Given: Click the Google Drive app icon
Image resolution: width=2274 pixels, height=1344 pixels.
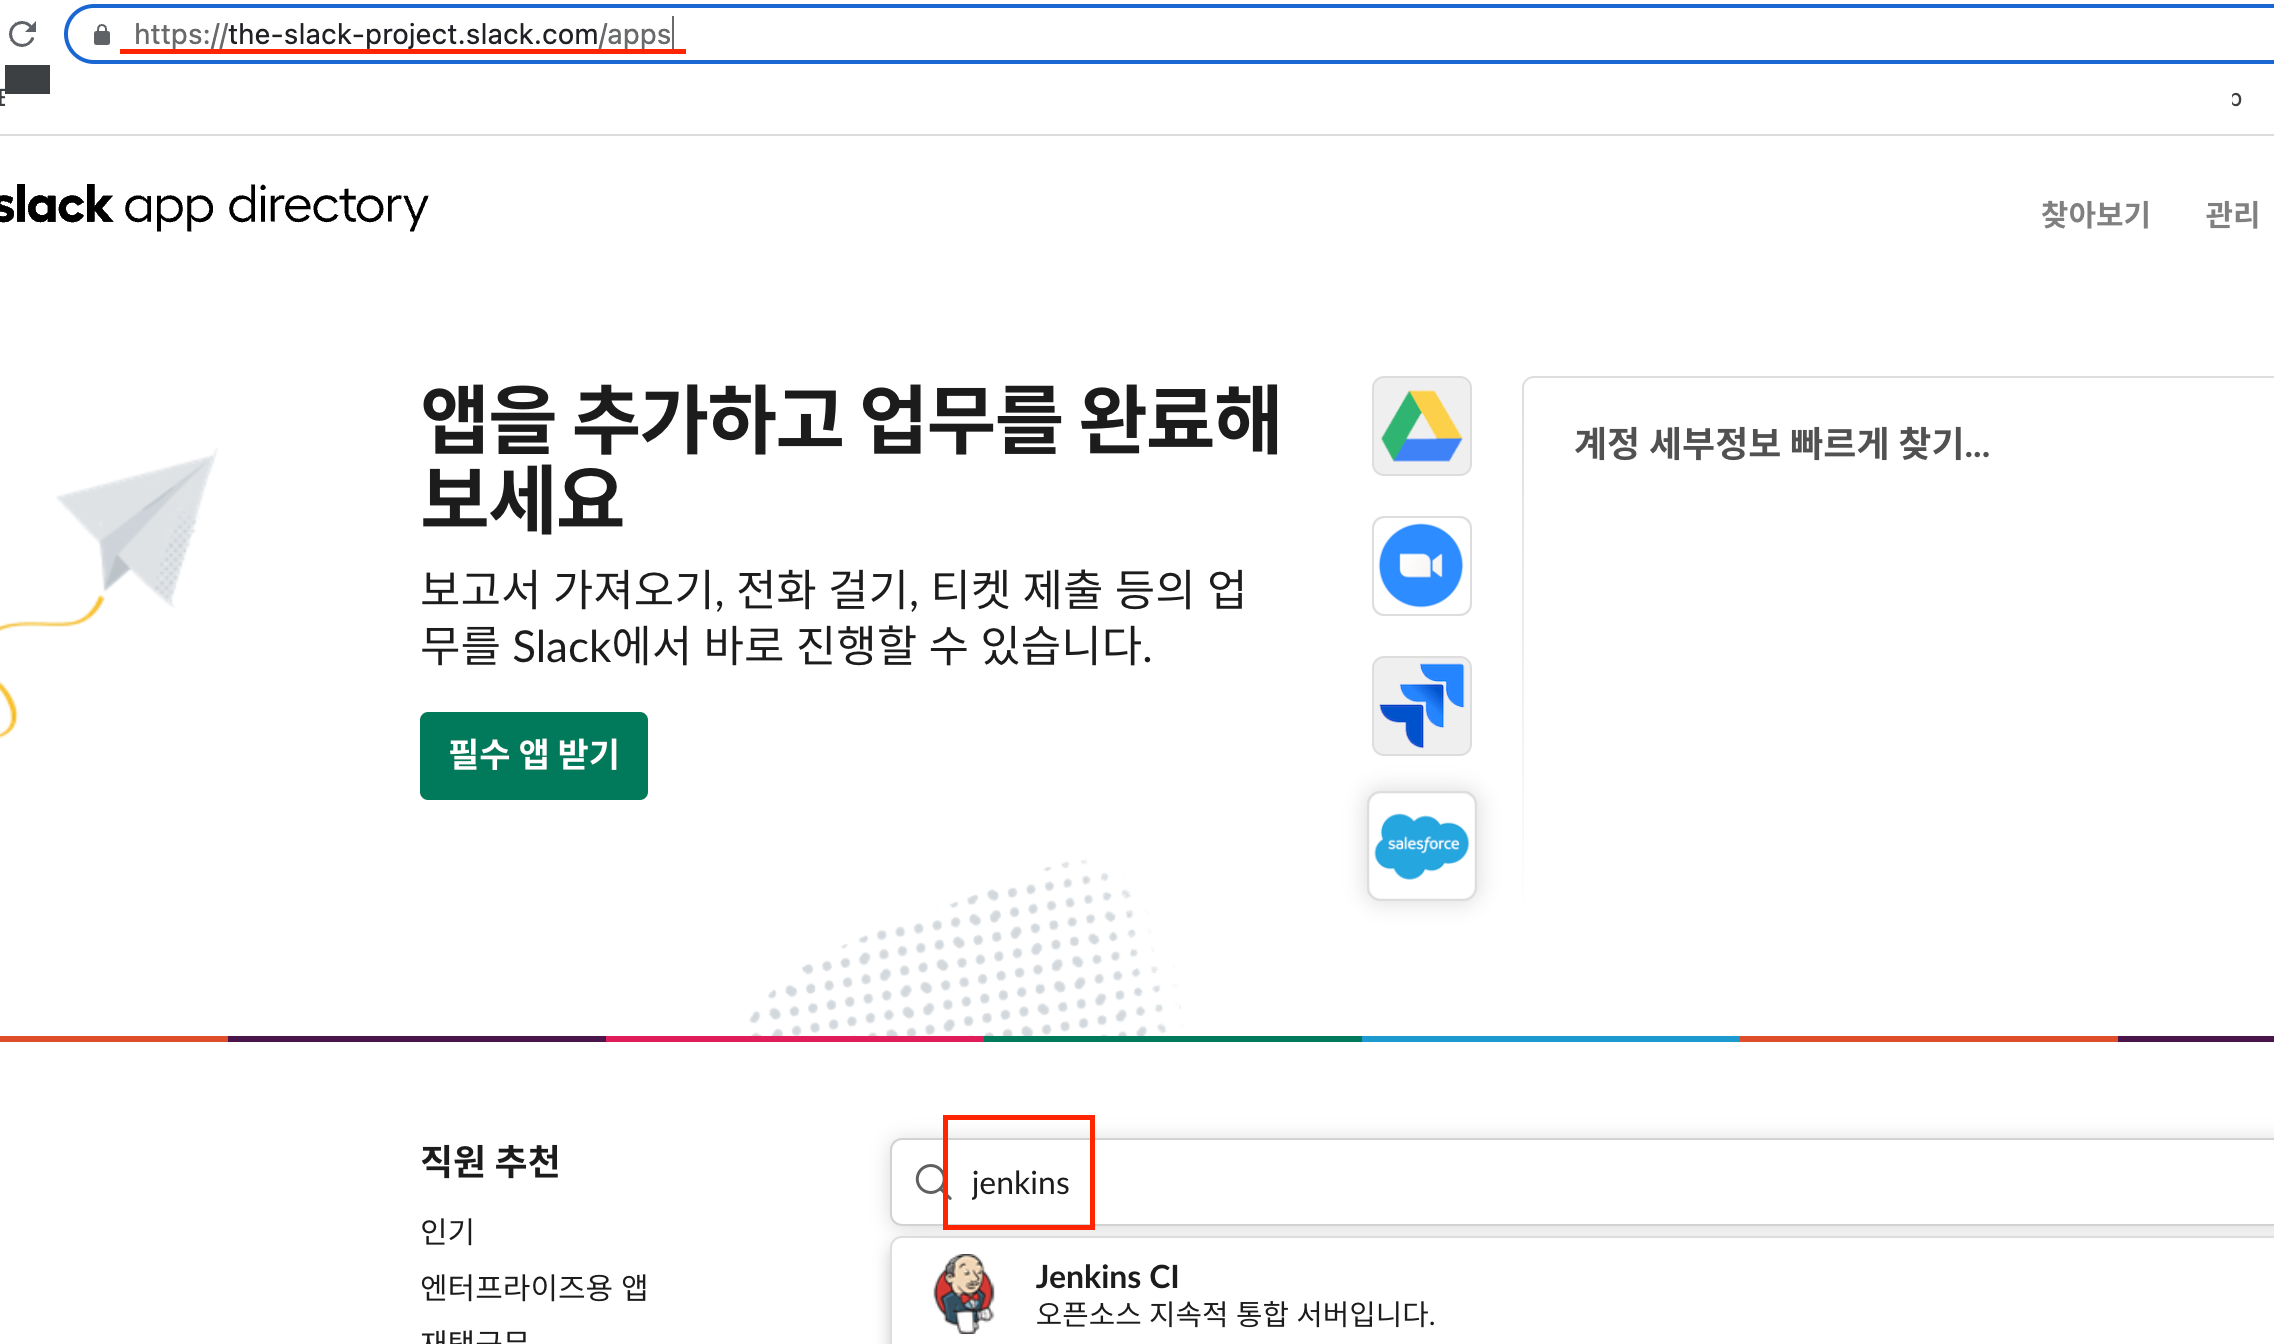Looking at the screenshot, I should (x=1421, y=426).
